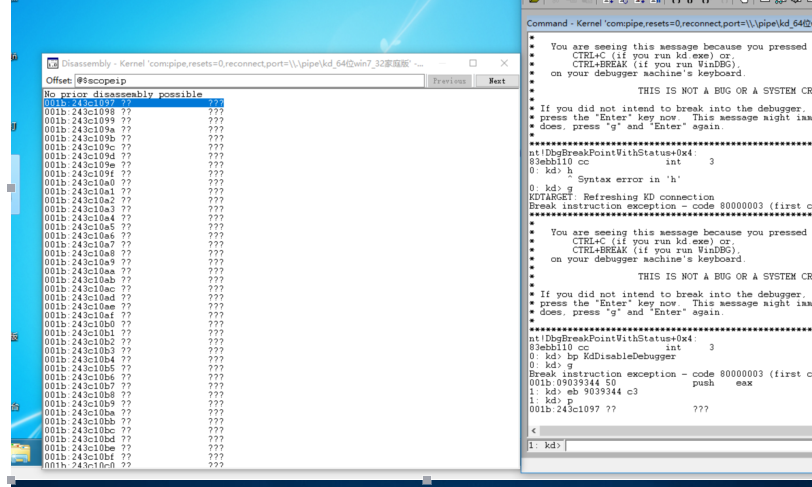Select disassembly row 001b:243c10ad
Image resolution: width=812 pixels, height=487 pixels.
[134, 297]
